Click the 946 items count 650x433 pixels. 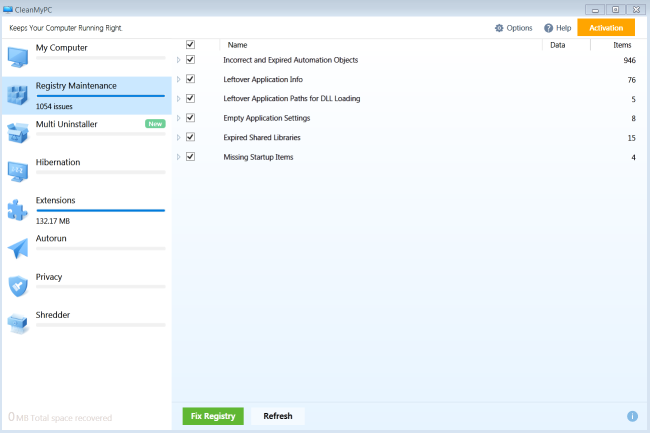[x=629, y=60]
